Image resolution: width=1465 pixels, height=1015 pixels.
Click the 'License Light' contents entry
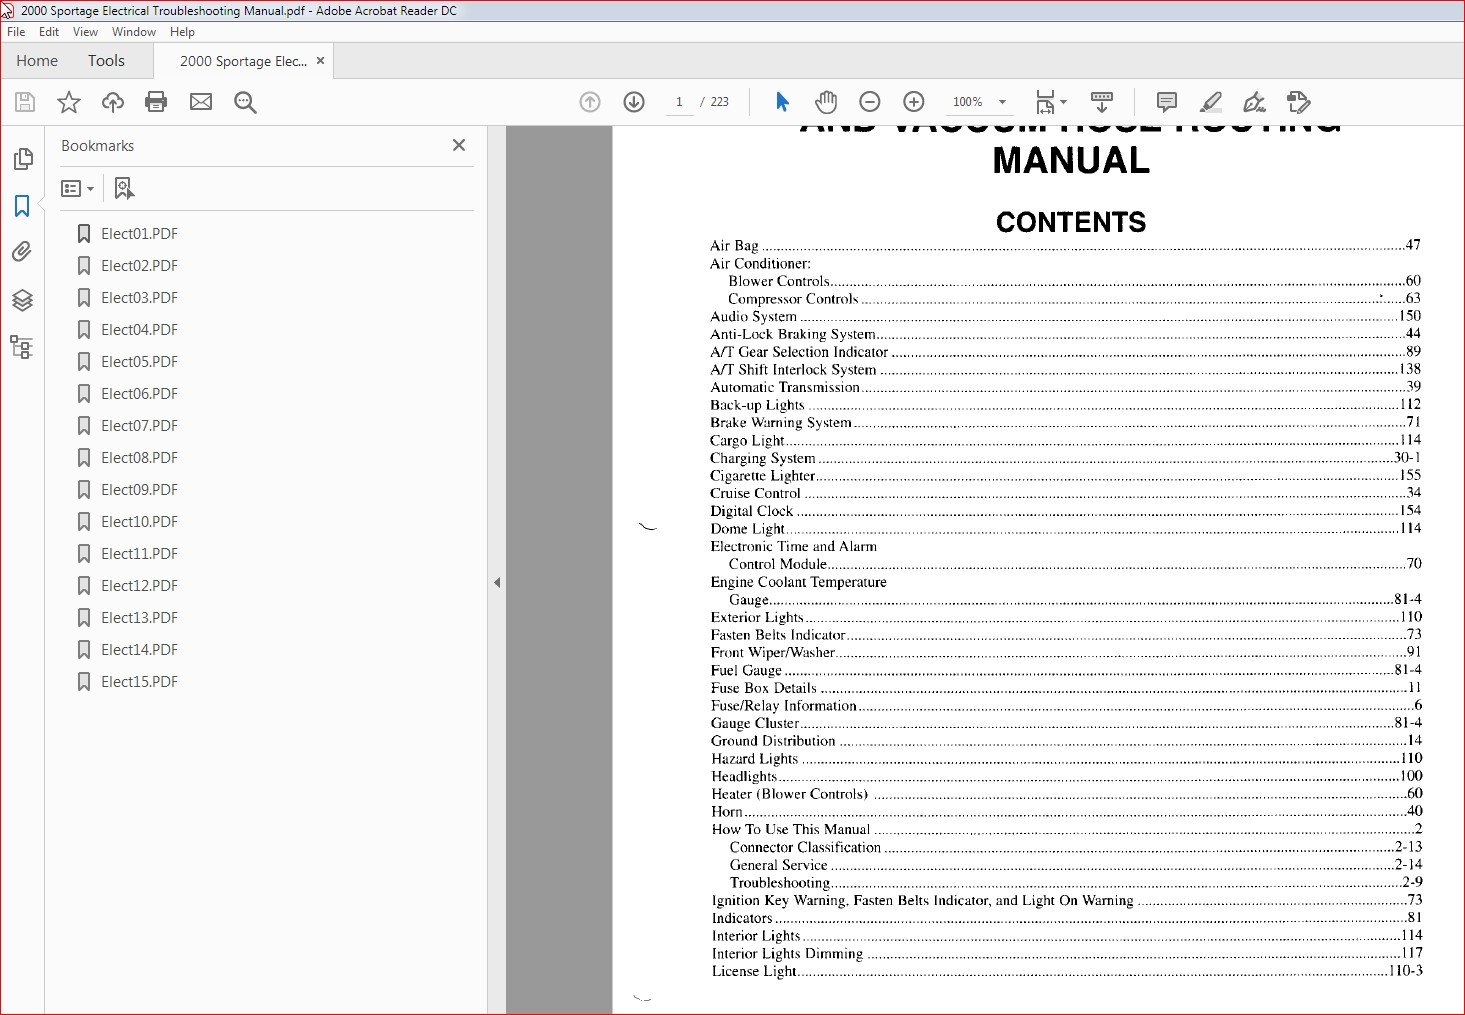pos(1065,971)
